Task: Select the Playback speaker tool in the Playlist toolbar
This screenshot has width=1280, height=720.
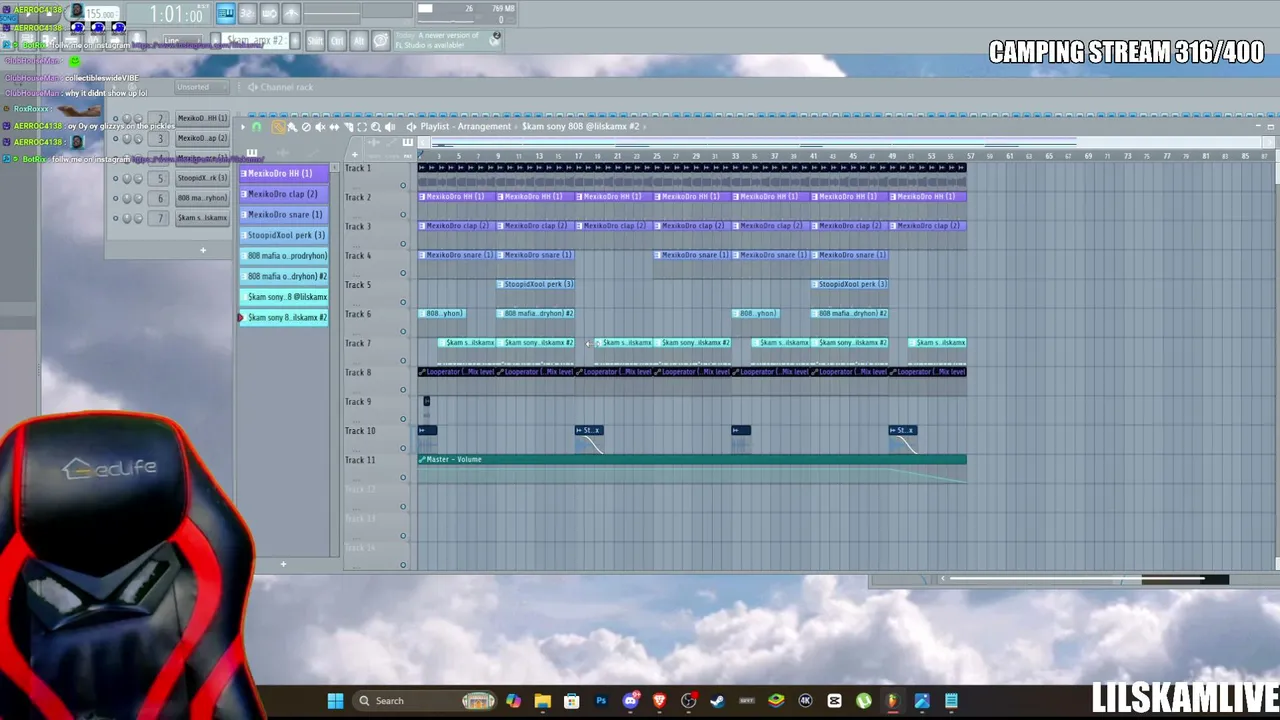Action: [x=390, y=127]
